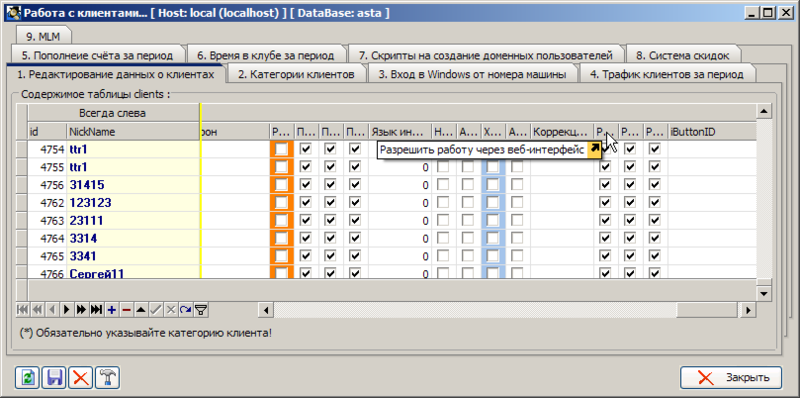Click the Коррекц… column header
This screenshot has height=398, width=800.
[562, 132]
